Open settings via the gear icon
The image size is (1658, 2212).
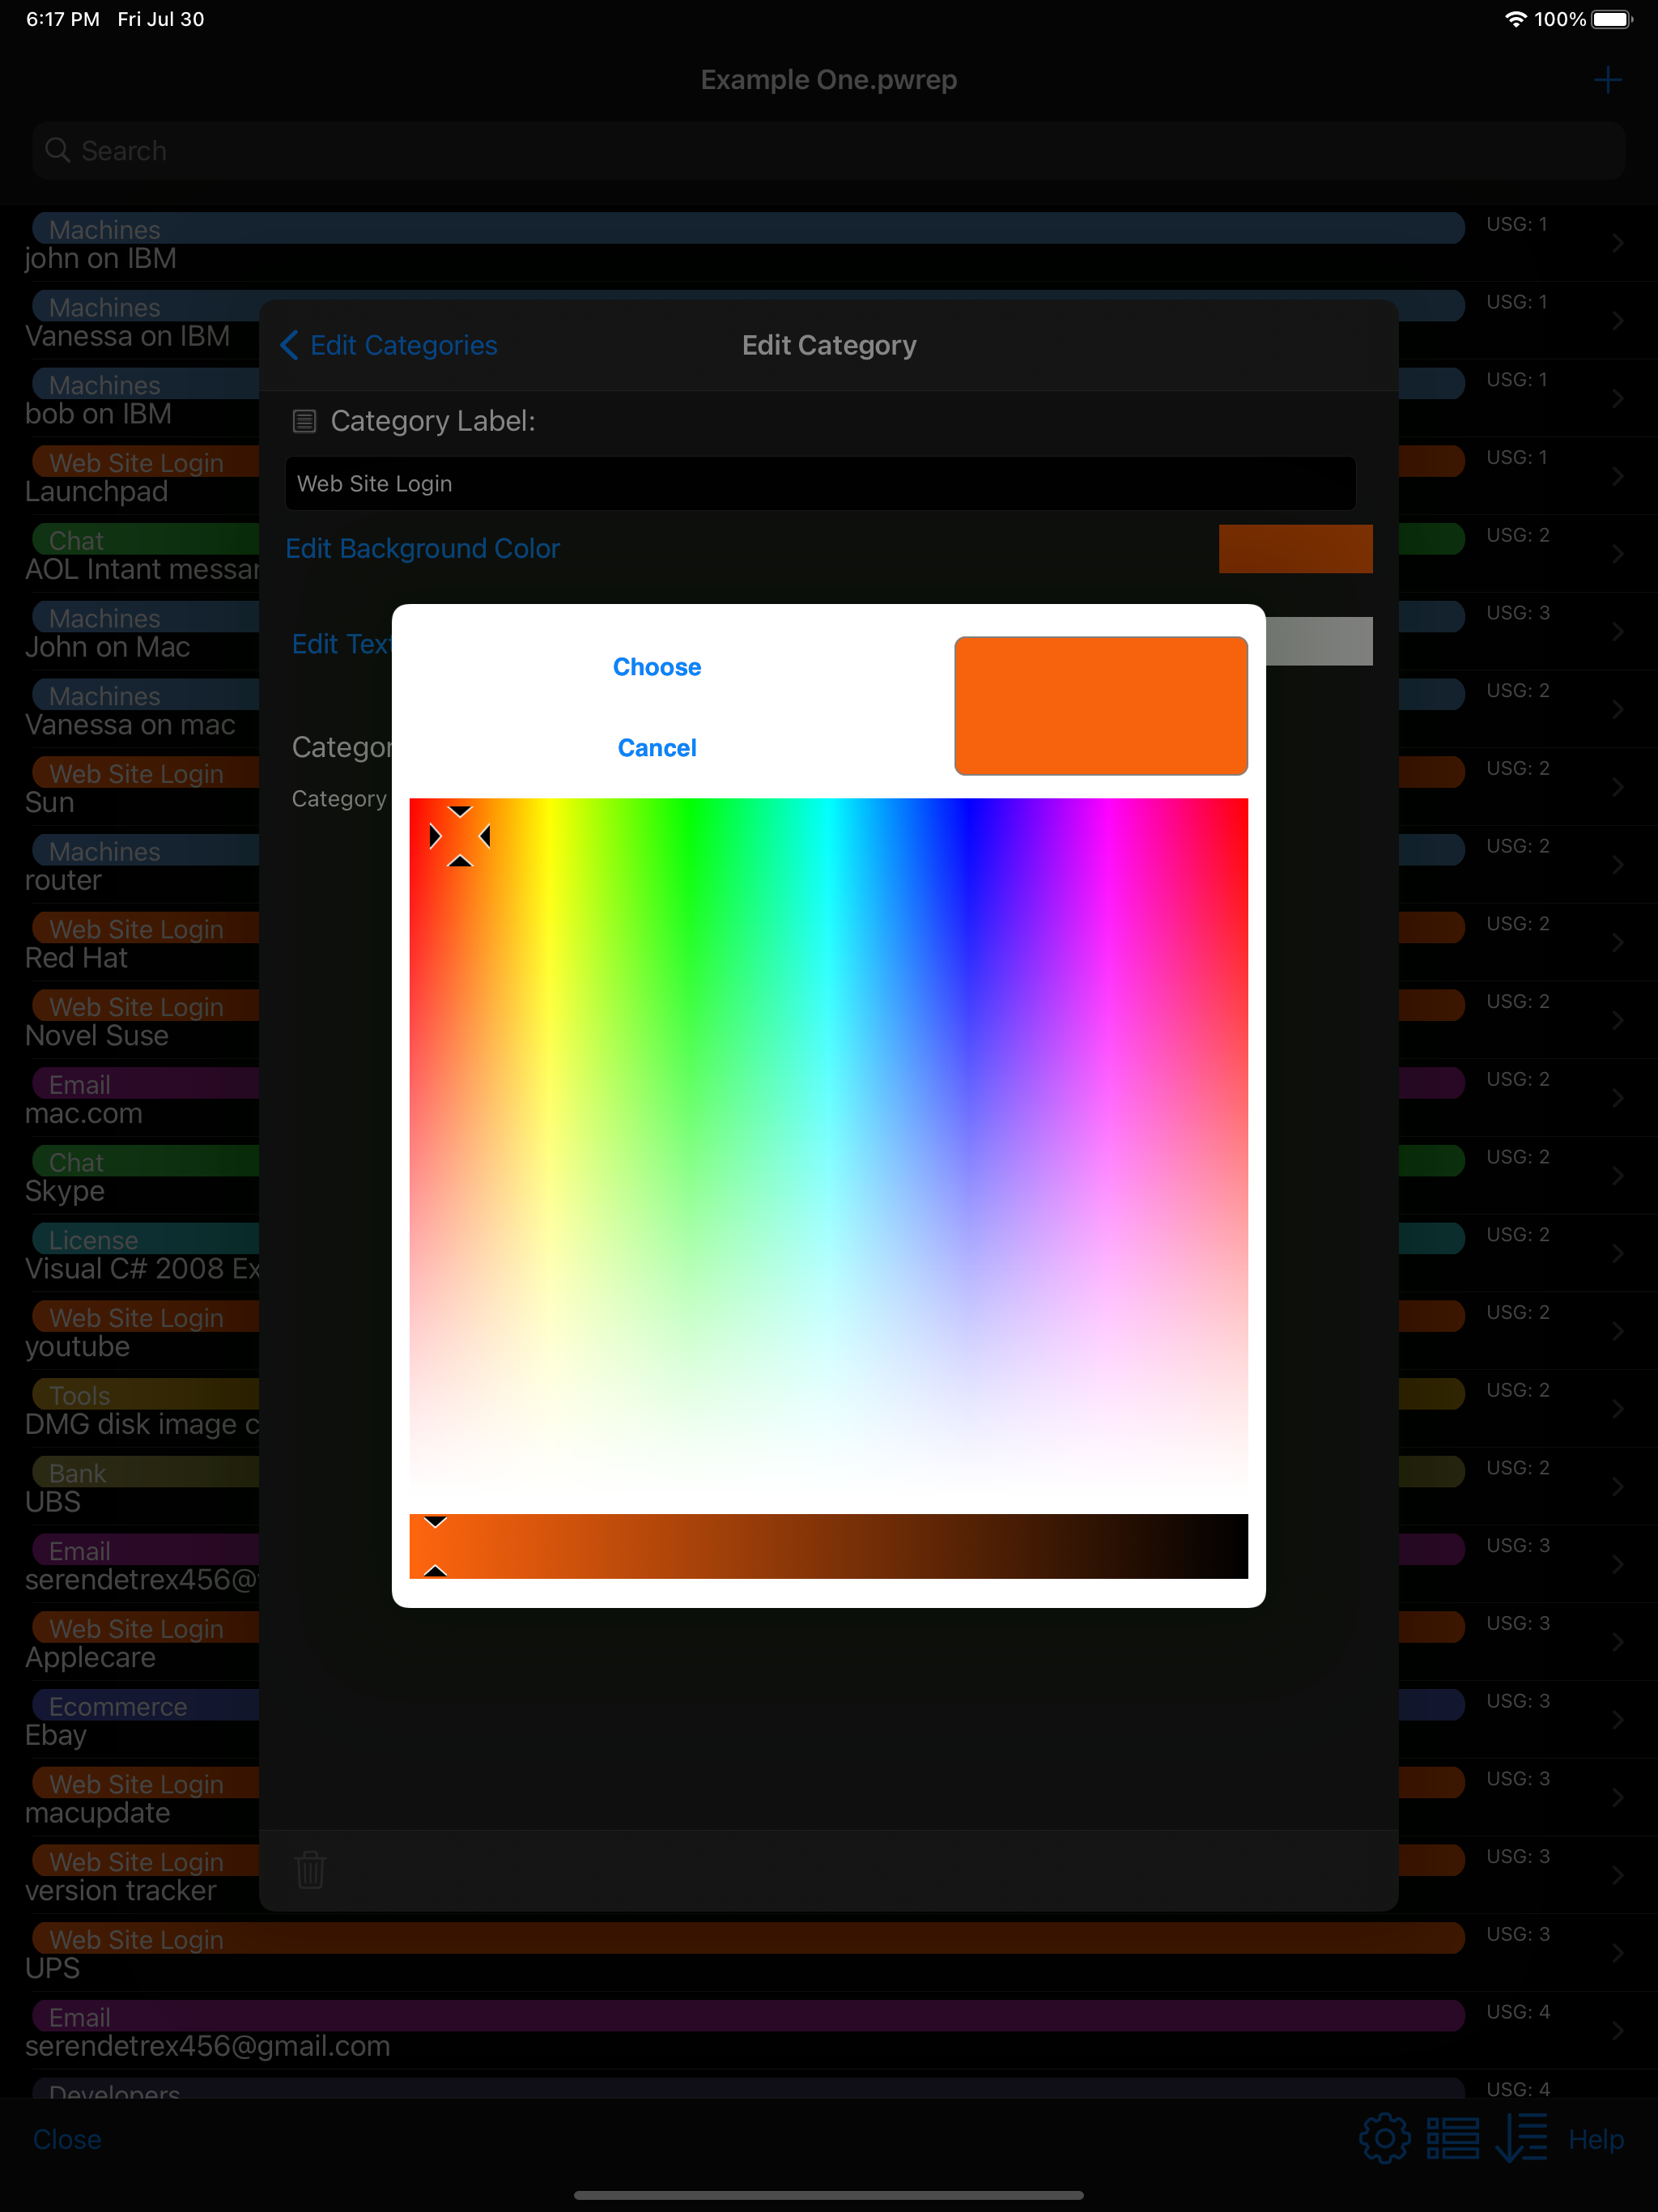click(1384, 2139)
